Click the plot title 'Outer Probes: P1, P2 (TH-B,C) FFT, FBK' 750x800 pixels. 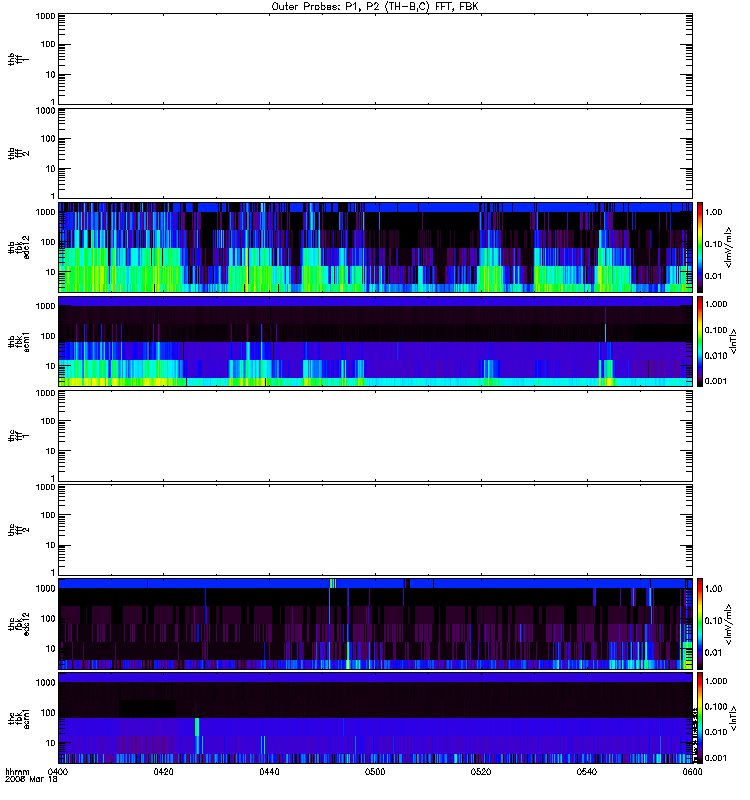coord(375,7)
